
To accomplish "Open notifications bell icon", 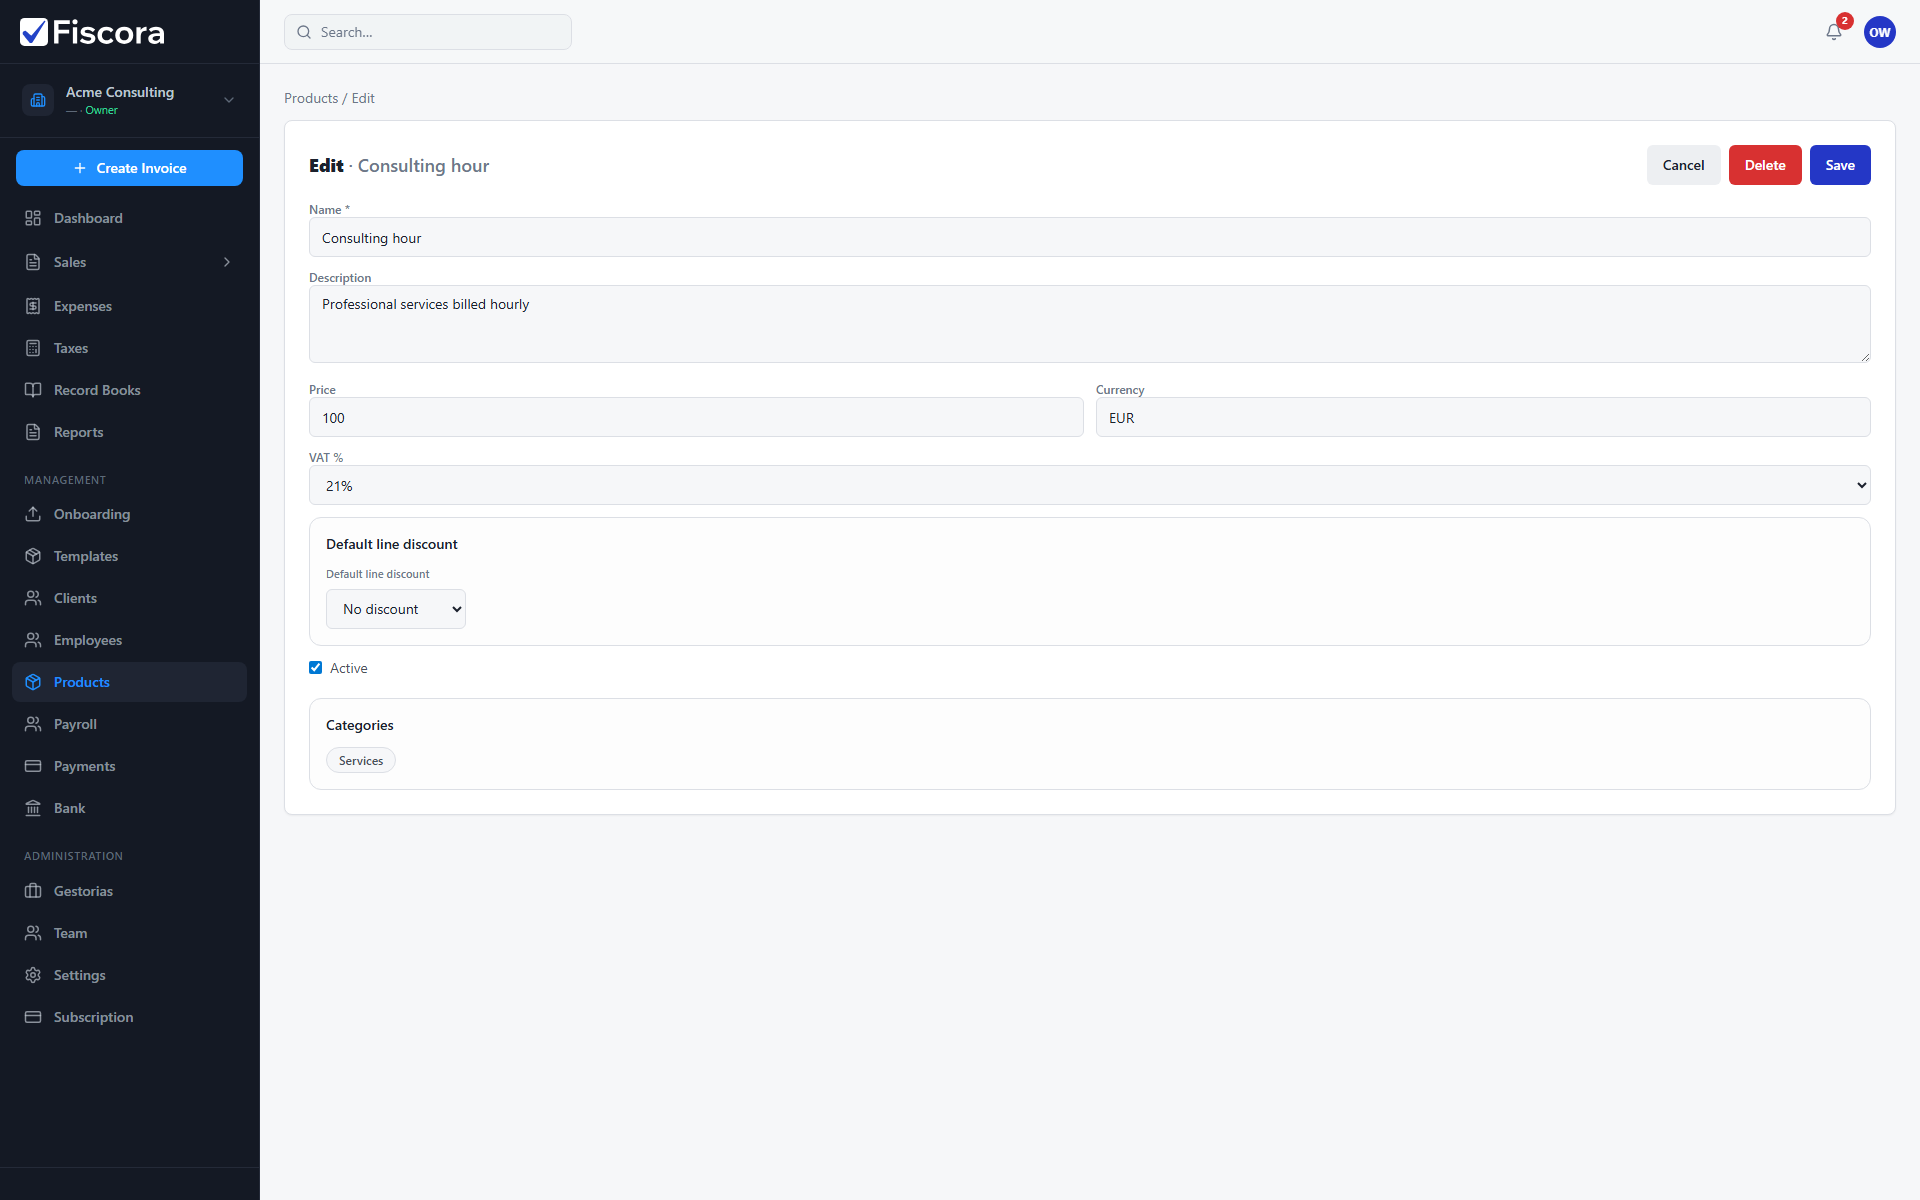I will pyautogui.click(x=1834, y=32).
